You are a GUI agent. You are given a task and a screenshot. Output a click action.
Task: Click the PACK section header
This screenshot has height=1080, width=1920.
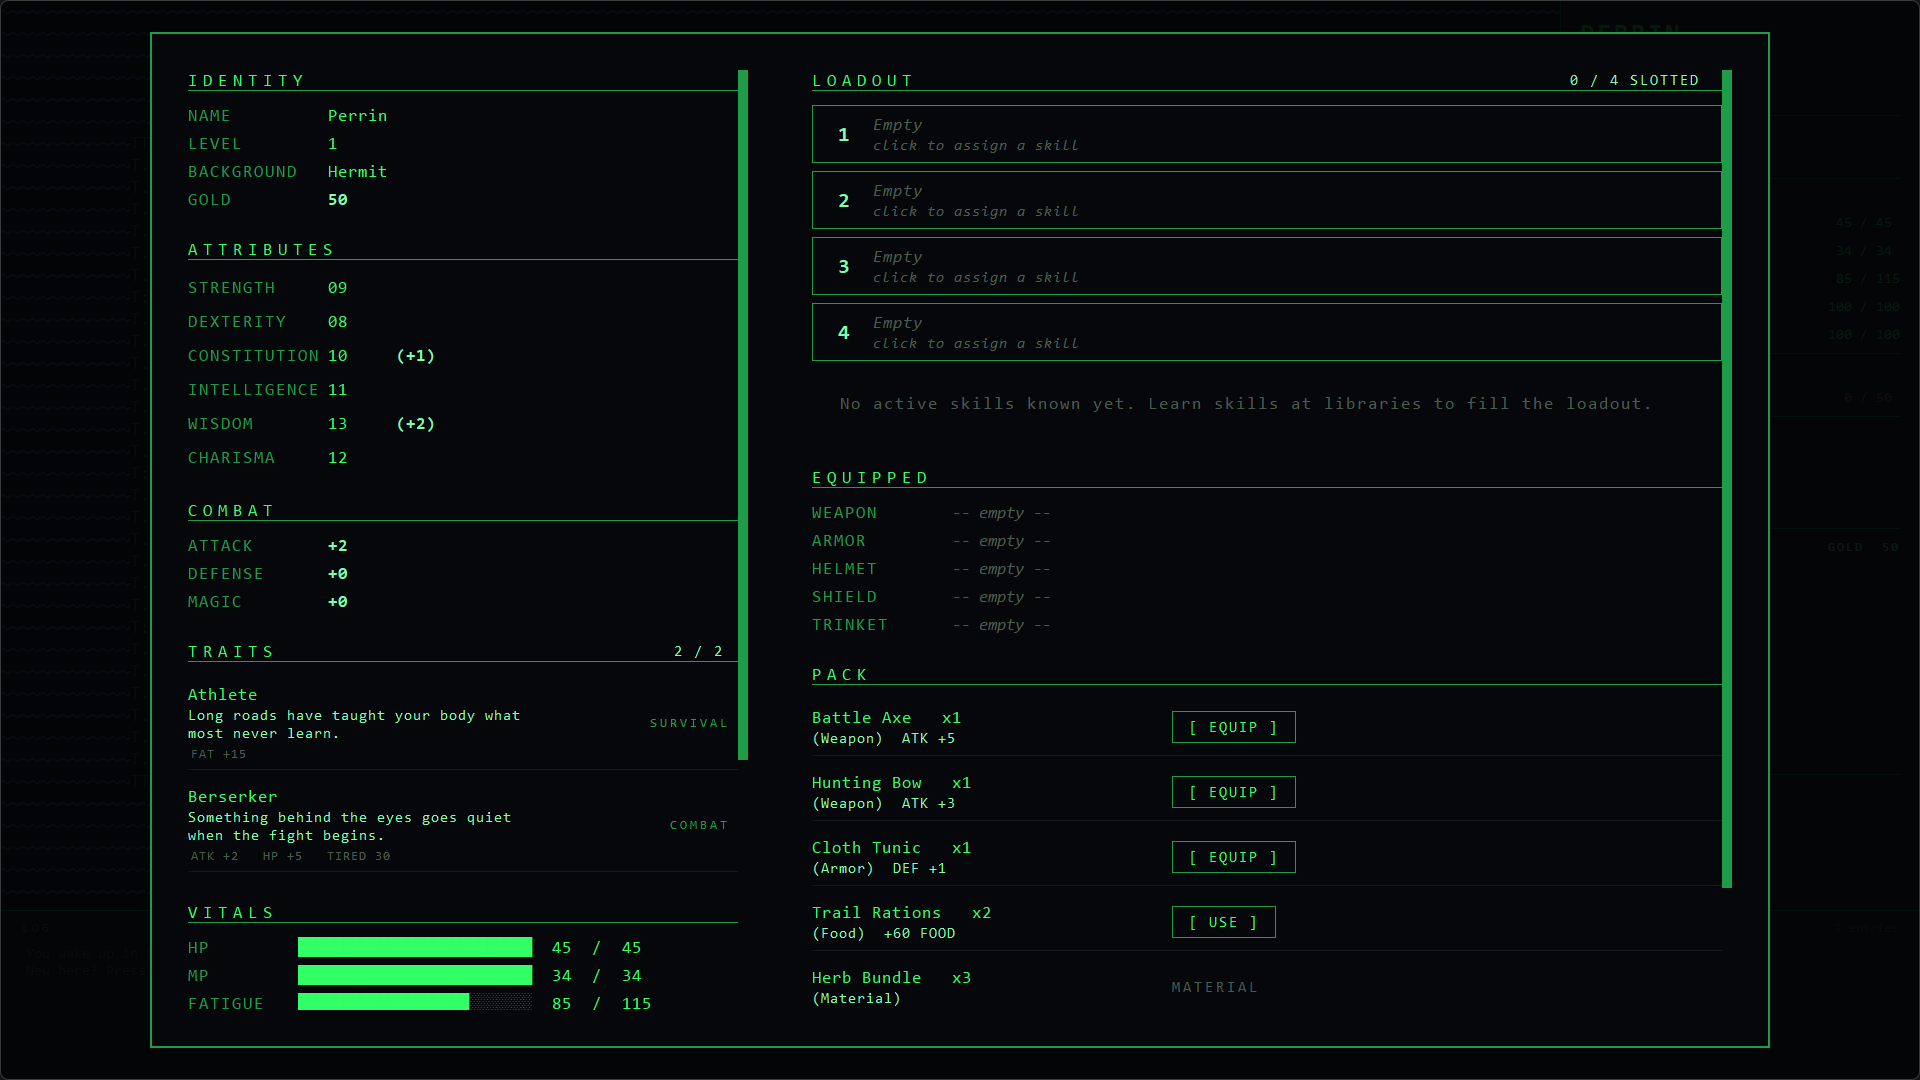(x=840, y=675)
